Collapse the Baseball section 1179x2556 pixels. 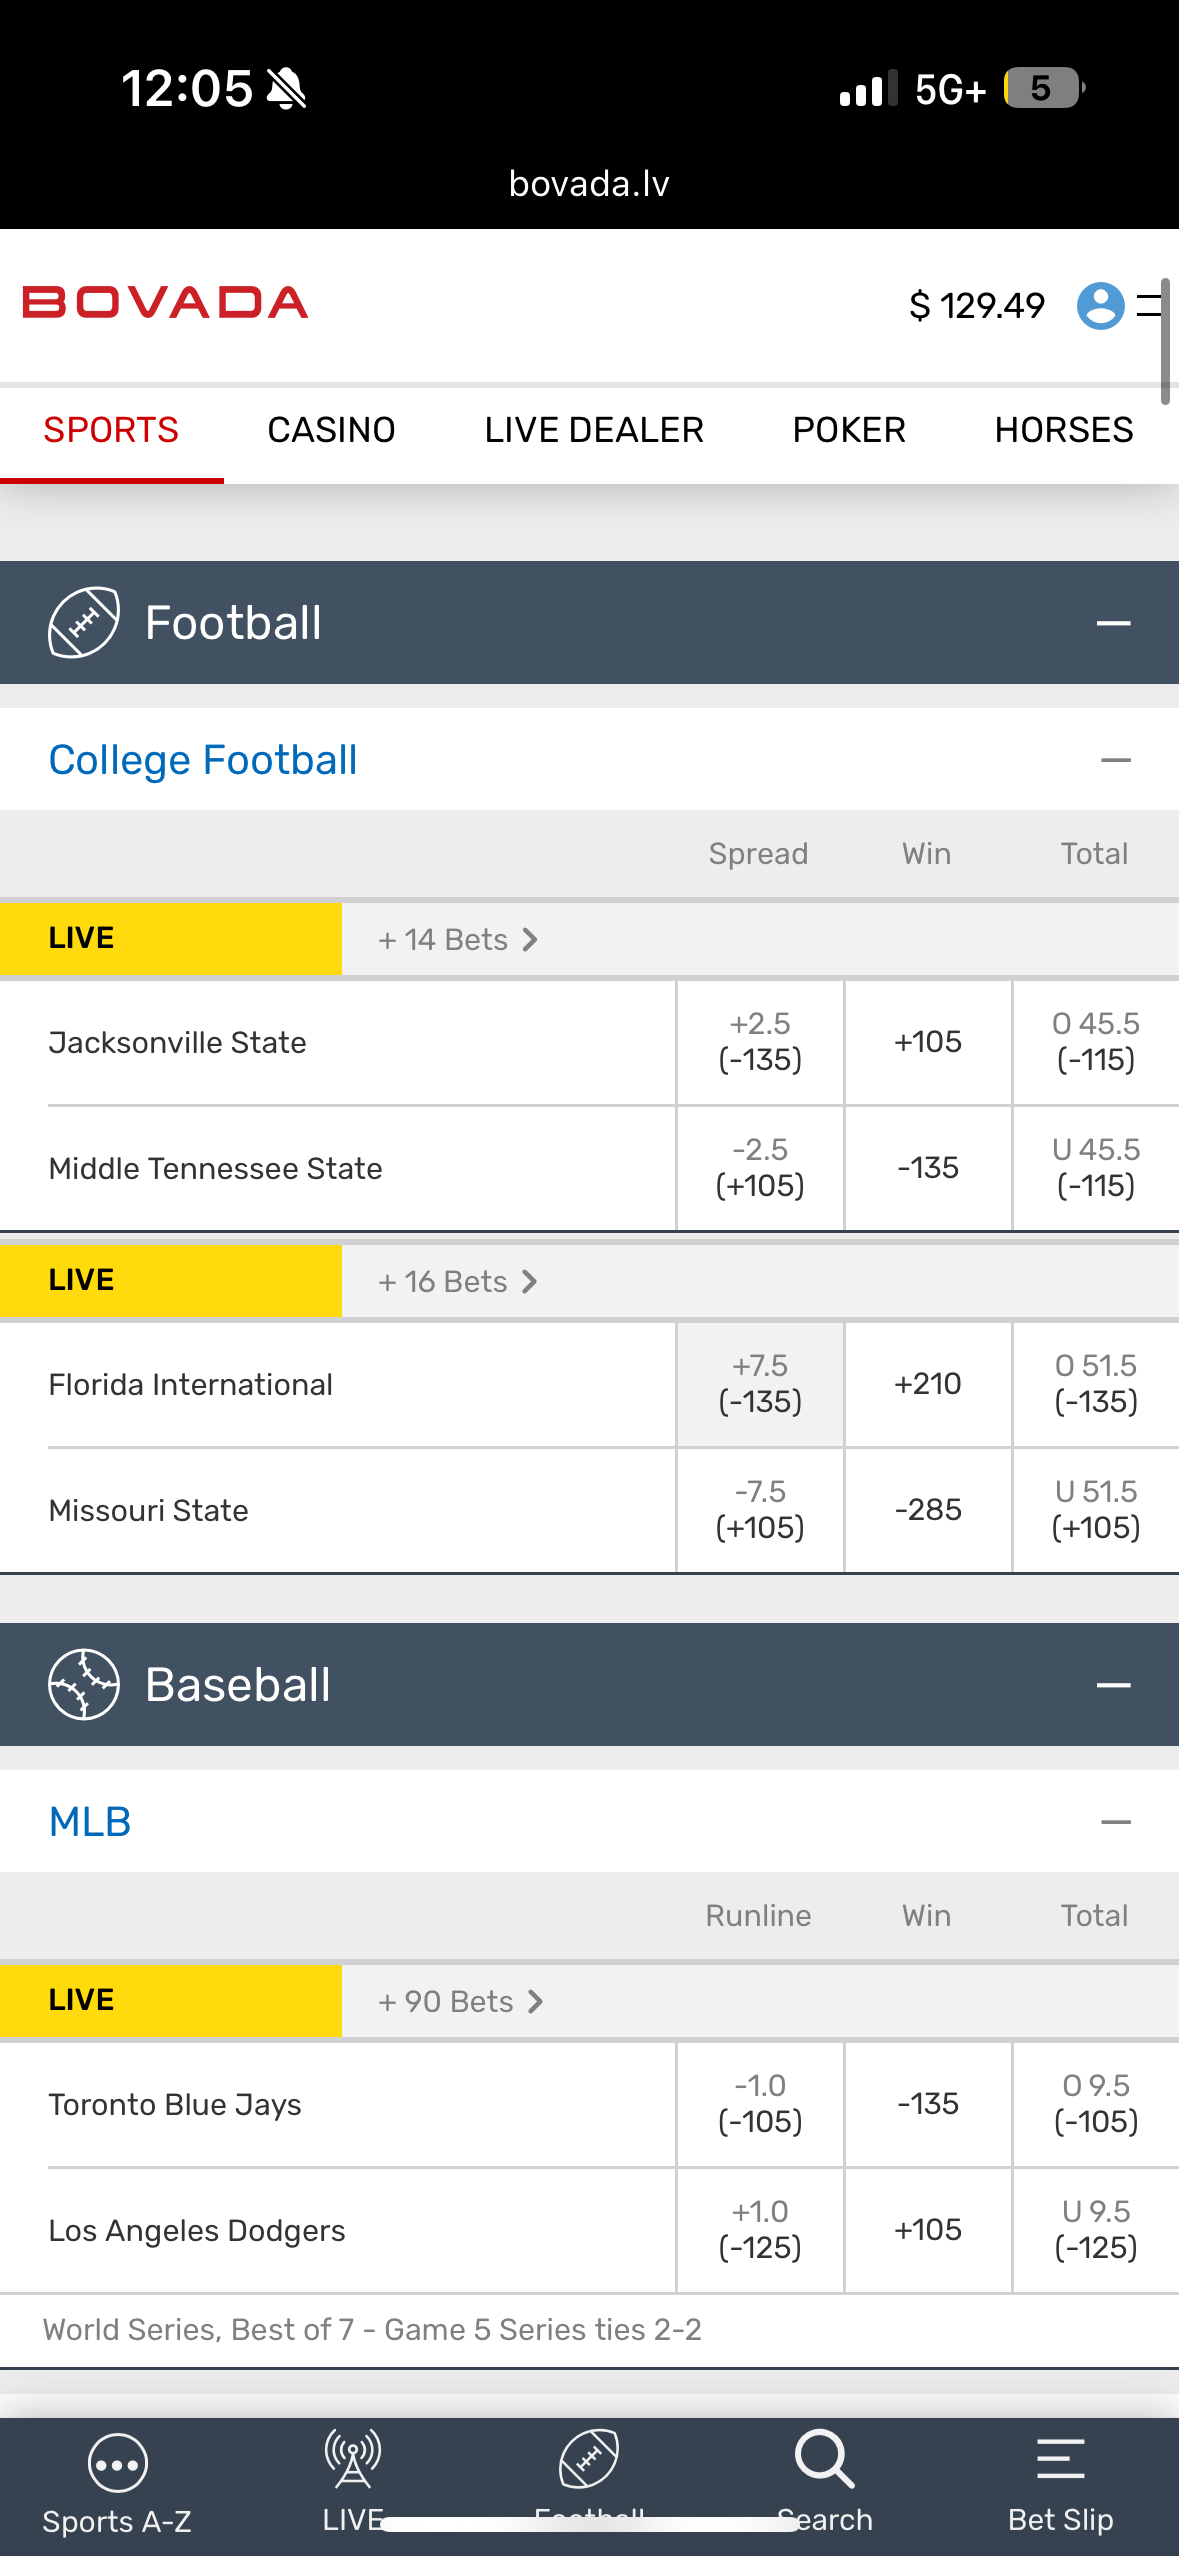tap(1113, 1685)
